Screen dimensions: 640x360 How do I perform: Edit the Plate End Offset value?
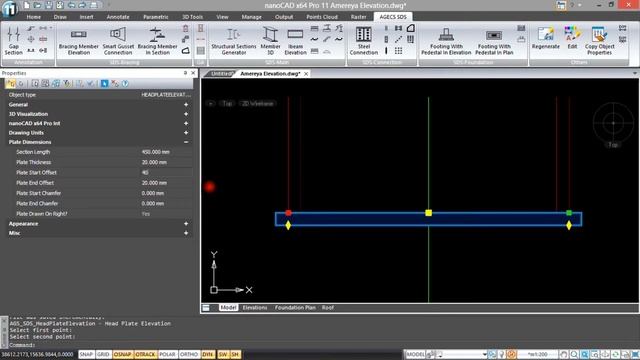pyautogui.click(x=165, y=183)
